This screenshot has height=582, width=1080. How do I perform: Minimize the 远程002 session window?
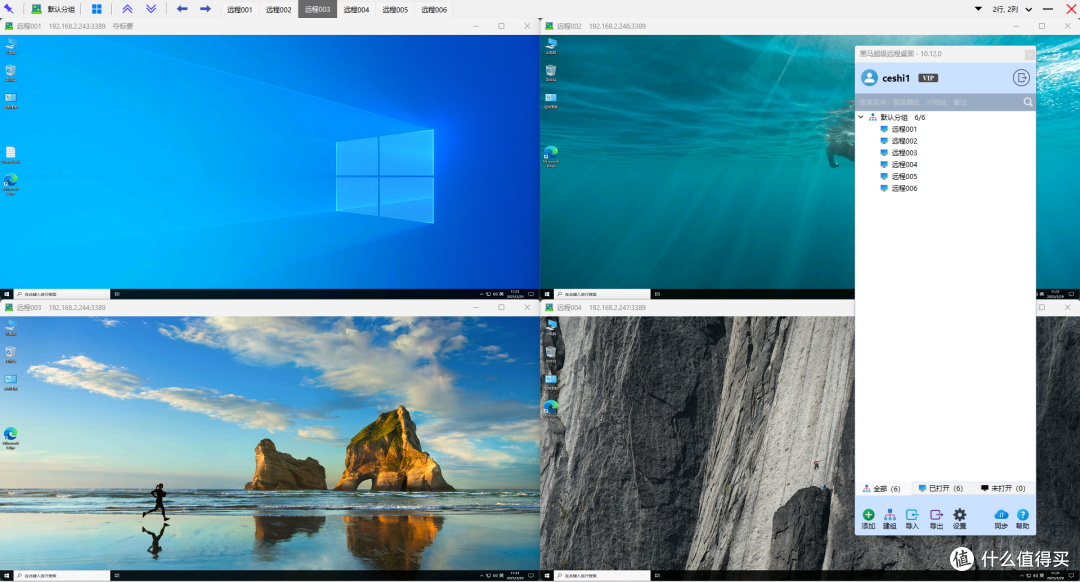1016,26
